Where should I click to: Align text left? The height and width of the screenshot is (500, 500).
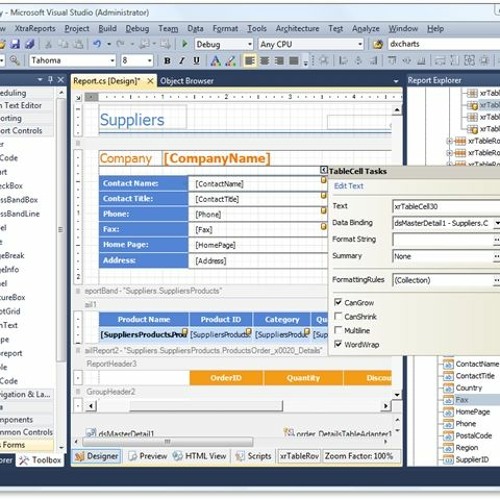(250, 61)
